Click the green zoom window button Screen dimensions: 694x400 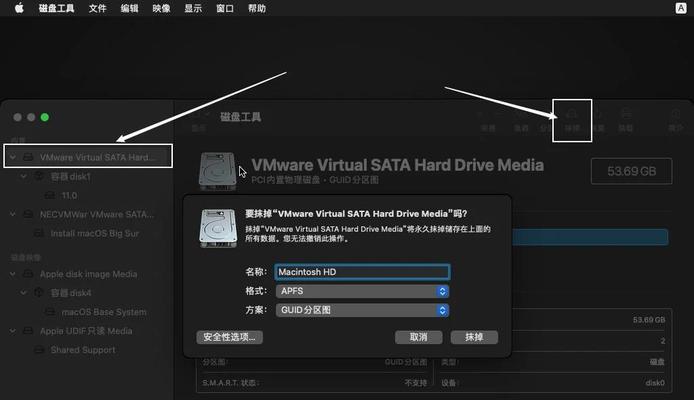45,117
